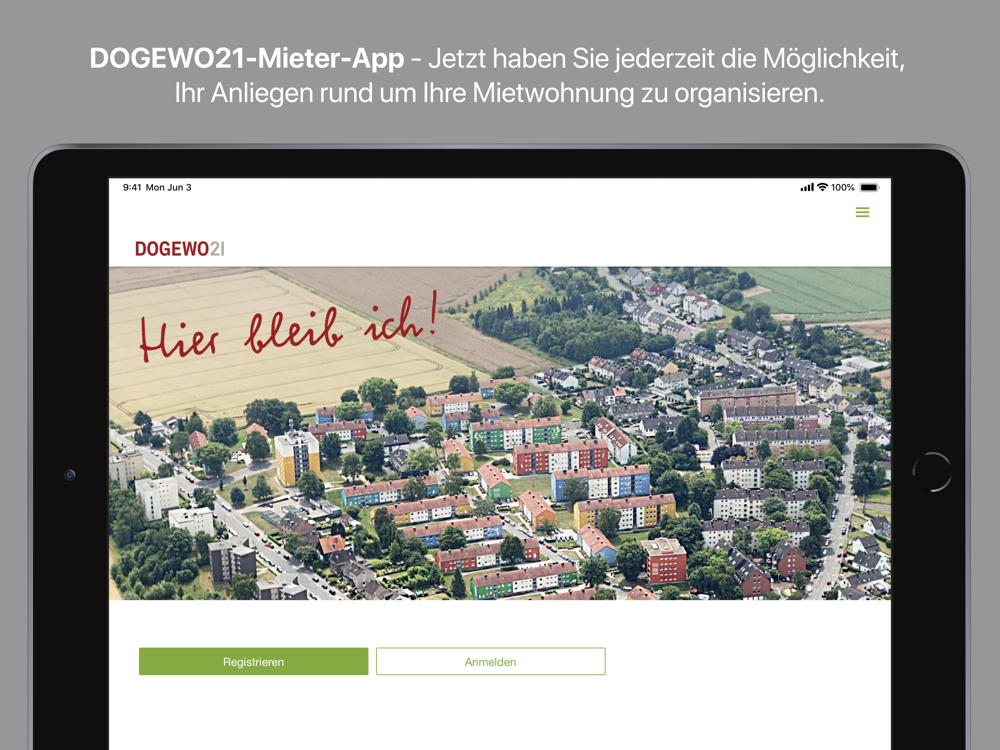This screenshot has width=1000, height=750.
Task: Tap the battery indicator icon
Action: coord(869,188)
